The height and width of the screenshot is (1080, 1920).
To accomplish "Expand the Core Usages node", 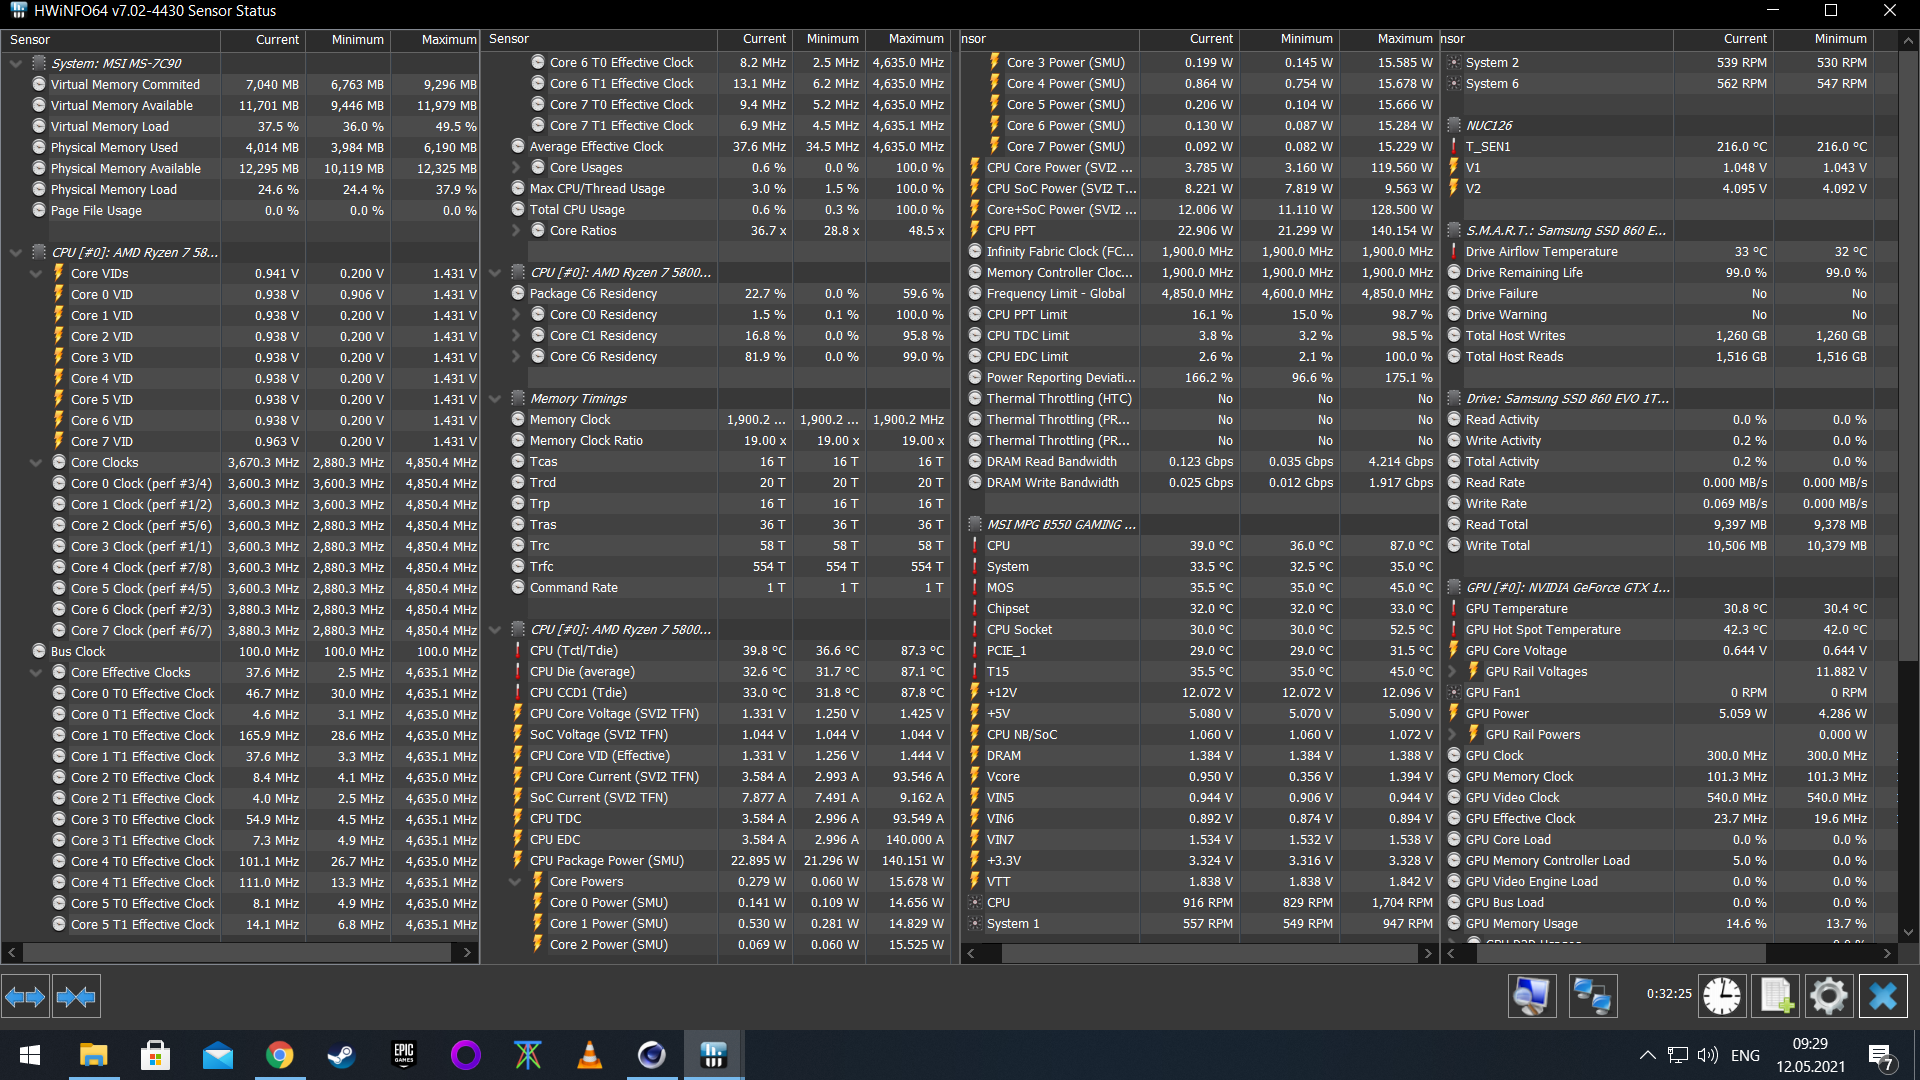I will tap(516, 168).
